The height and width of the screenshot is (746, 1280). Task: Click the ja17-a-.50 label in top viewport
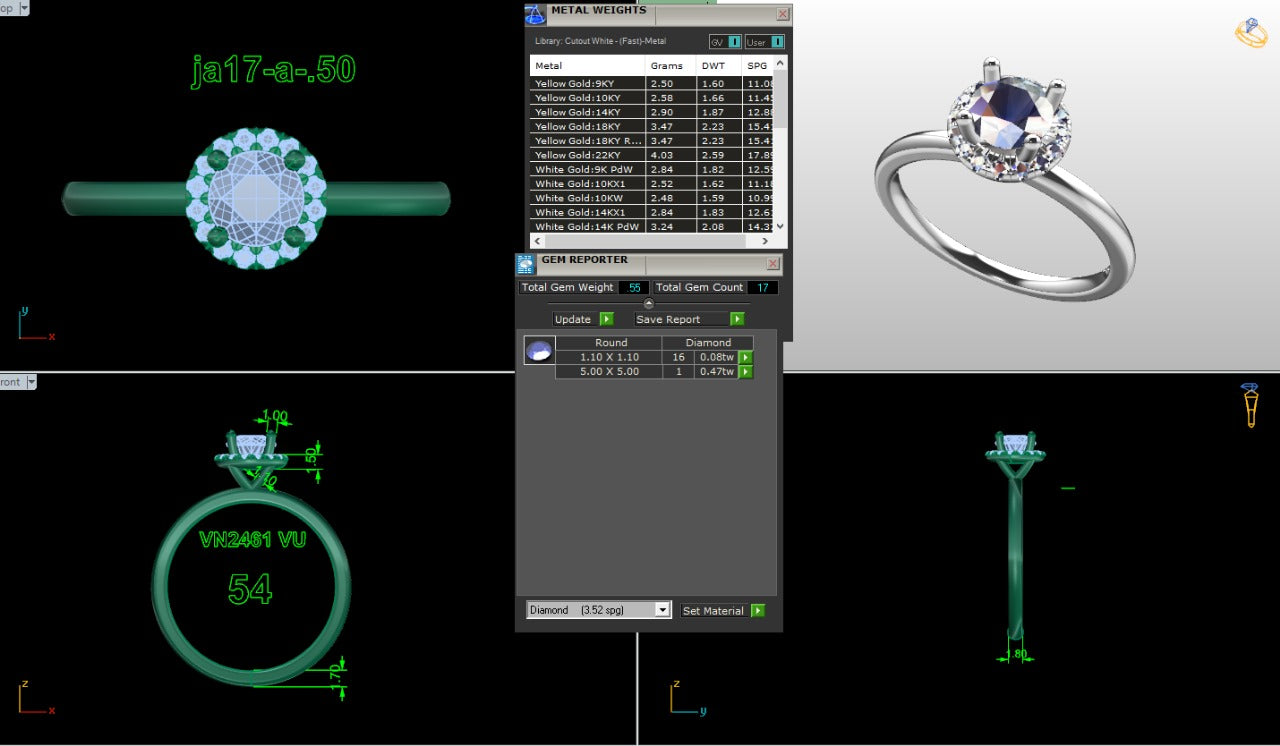pyautogui.click(x=273, y=70)
